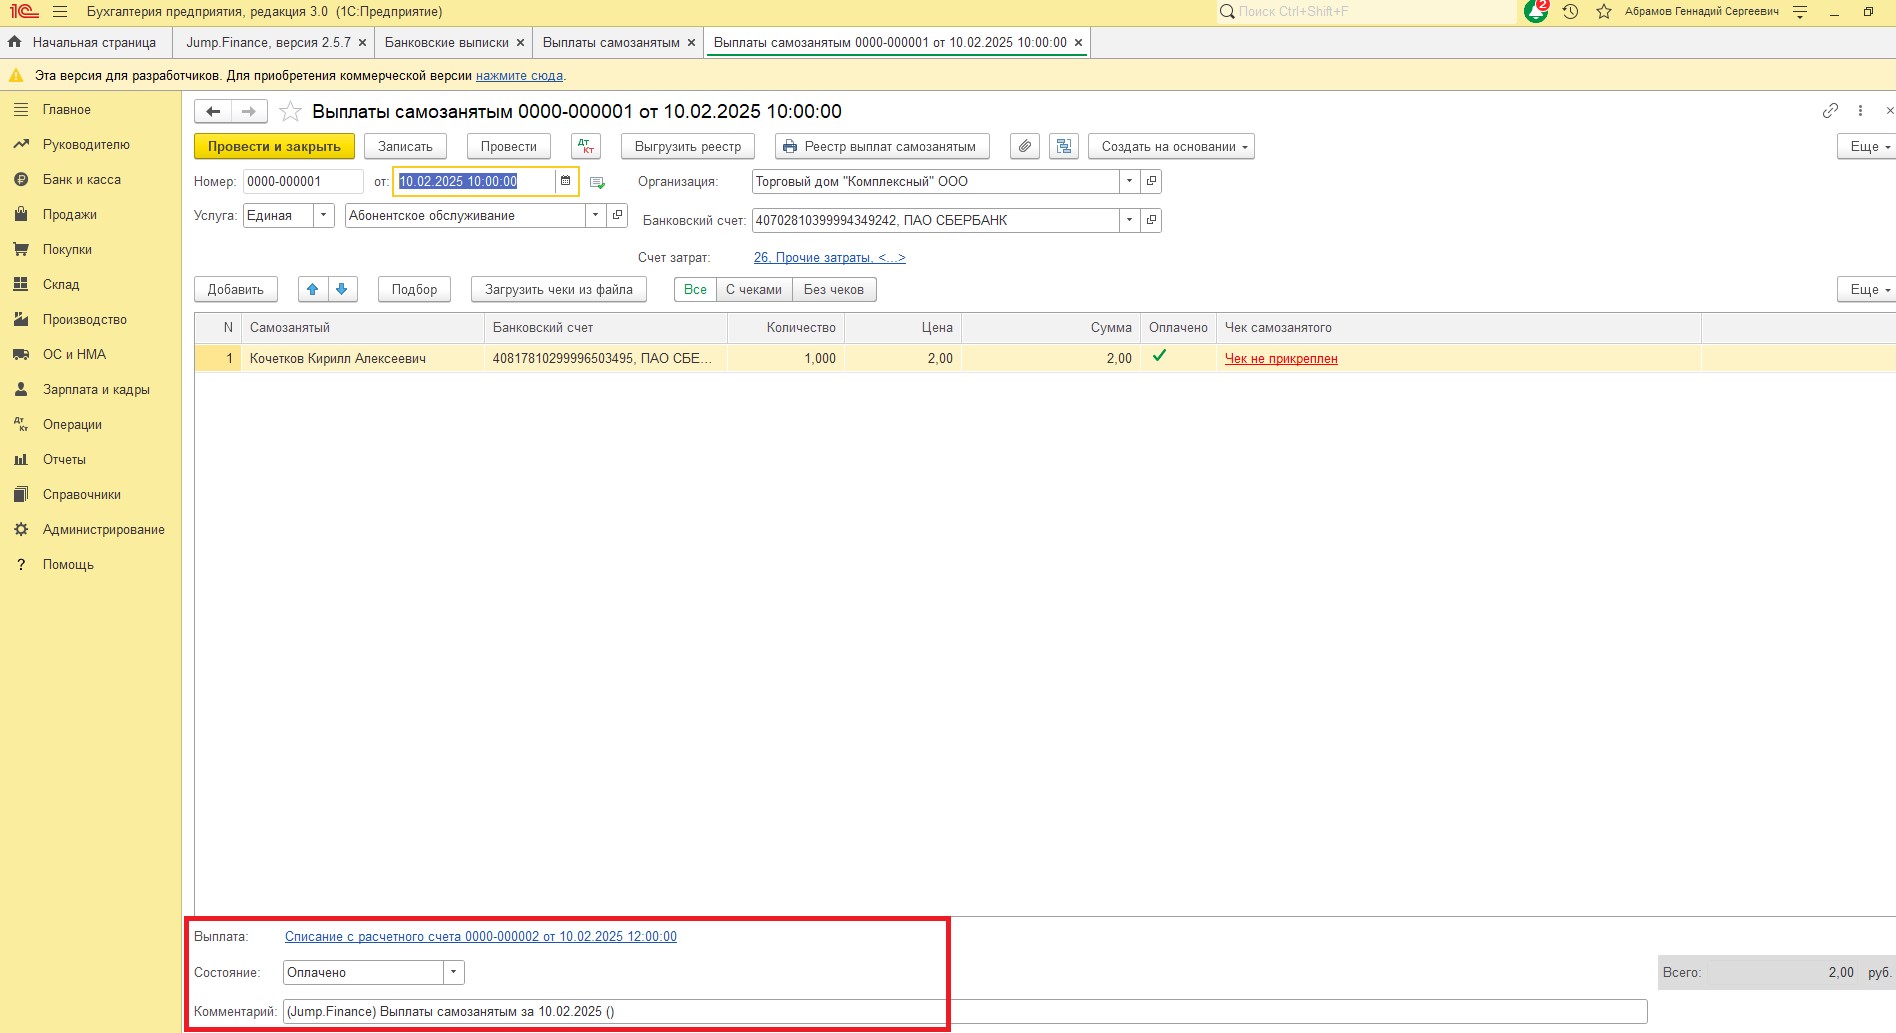Image resolution: width=1896 pixels, height=1033 pixels.
Task: Expand Создать на основании menu
Action: 1171,146
